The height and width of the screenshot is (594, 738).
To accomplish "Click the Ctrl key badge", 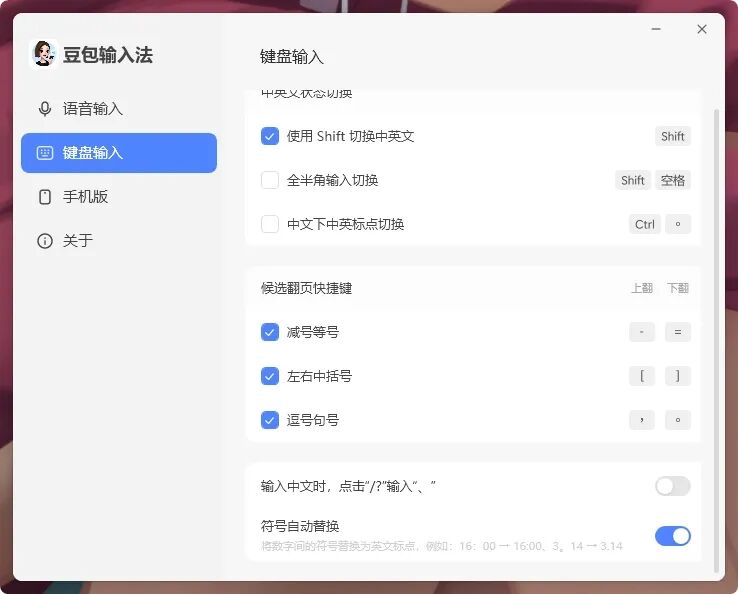I will [x=644, y=224].
